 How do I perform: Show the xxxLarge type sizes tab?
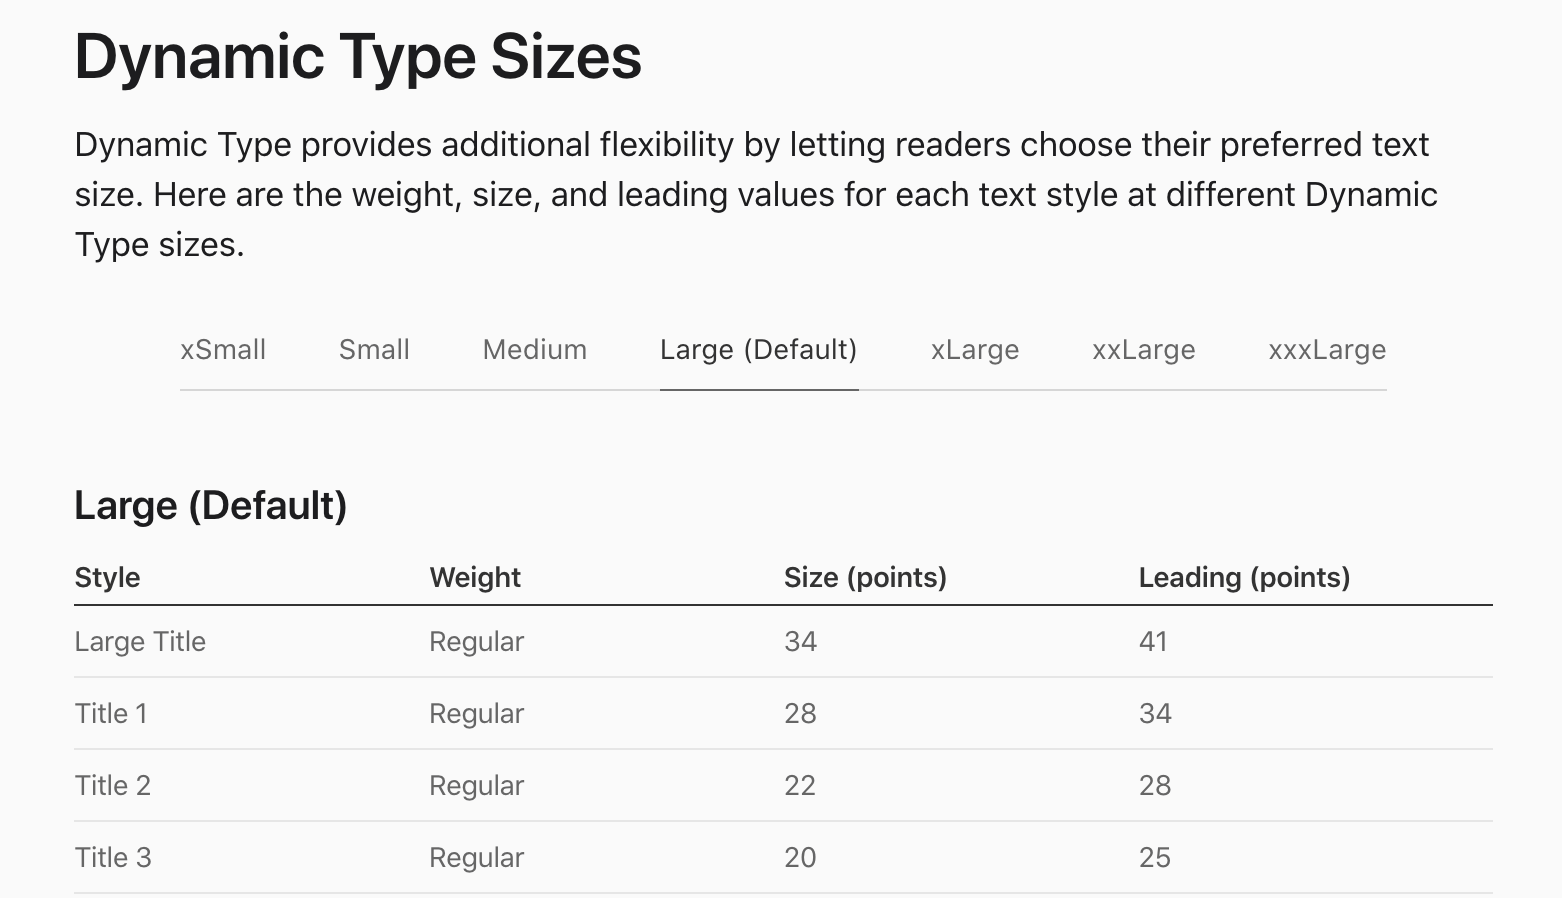tap(1326, 350)
